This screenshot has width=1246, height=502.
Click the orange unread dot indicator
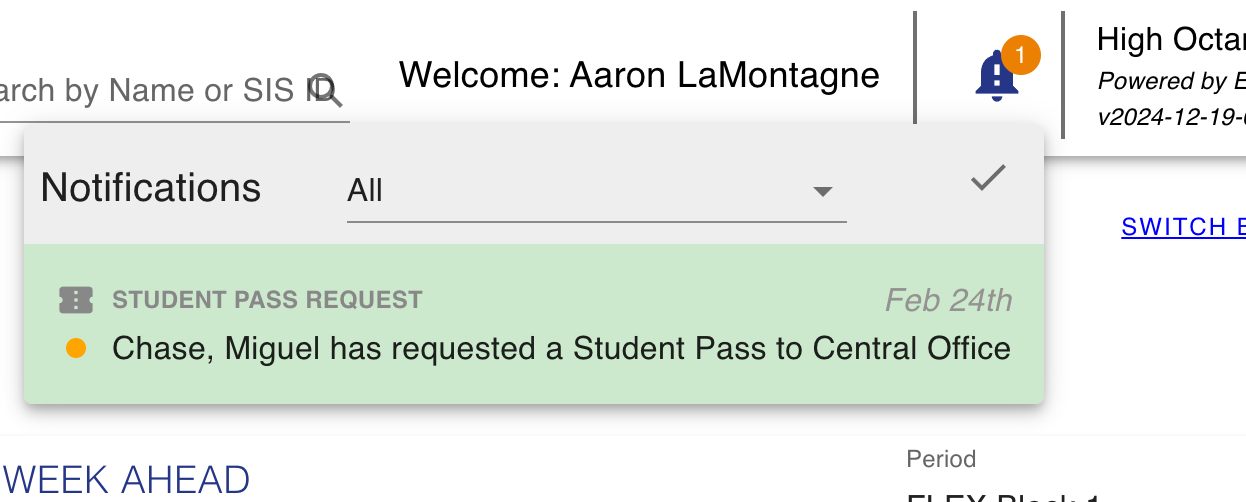point(75,348)
